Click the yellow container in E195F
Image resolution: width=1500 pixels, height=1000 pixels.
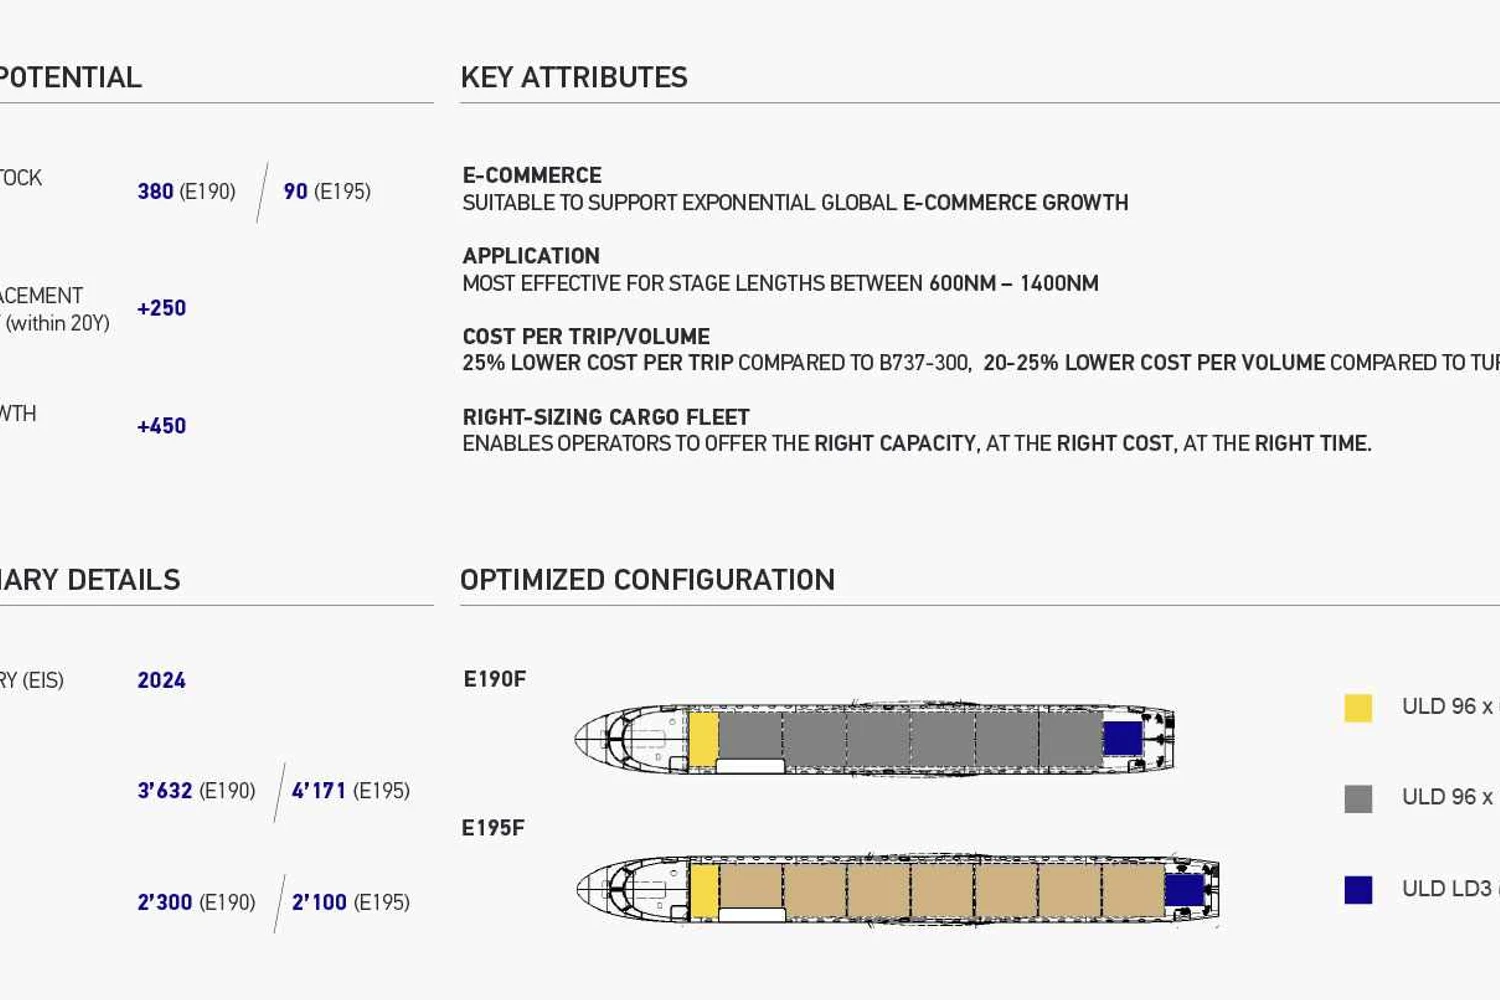705,890
